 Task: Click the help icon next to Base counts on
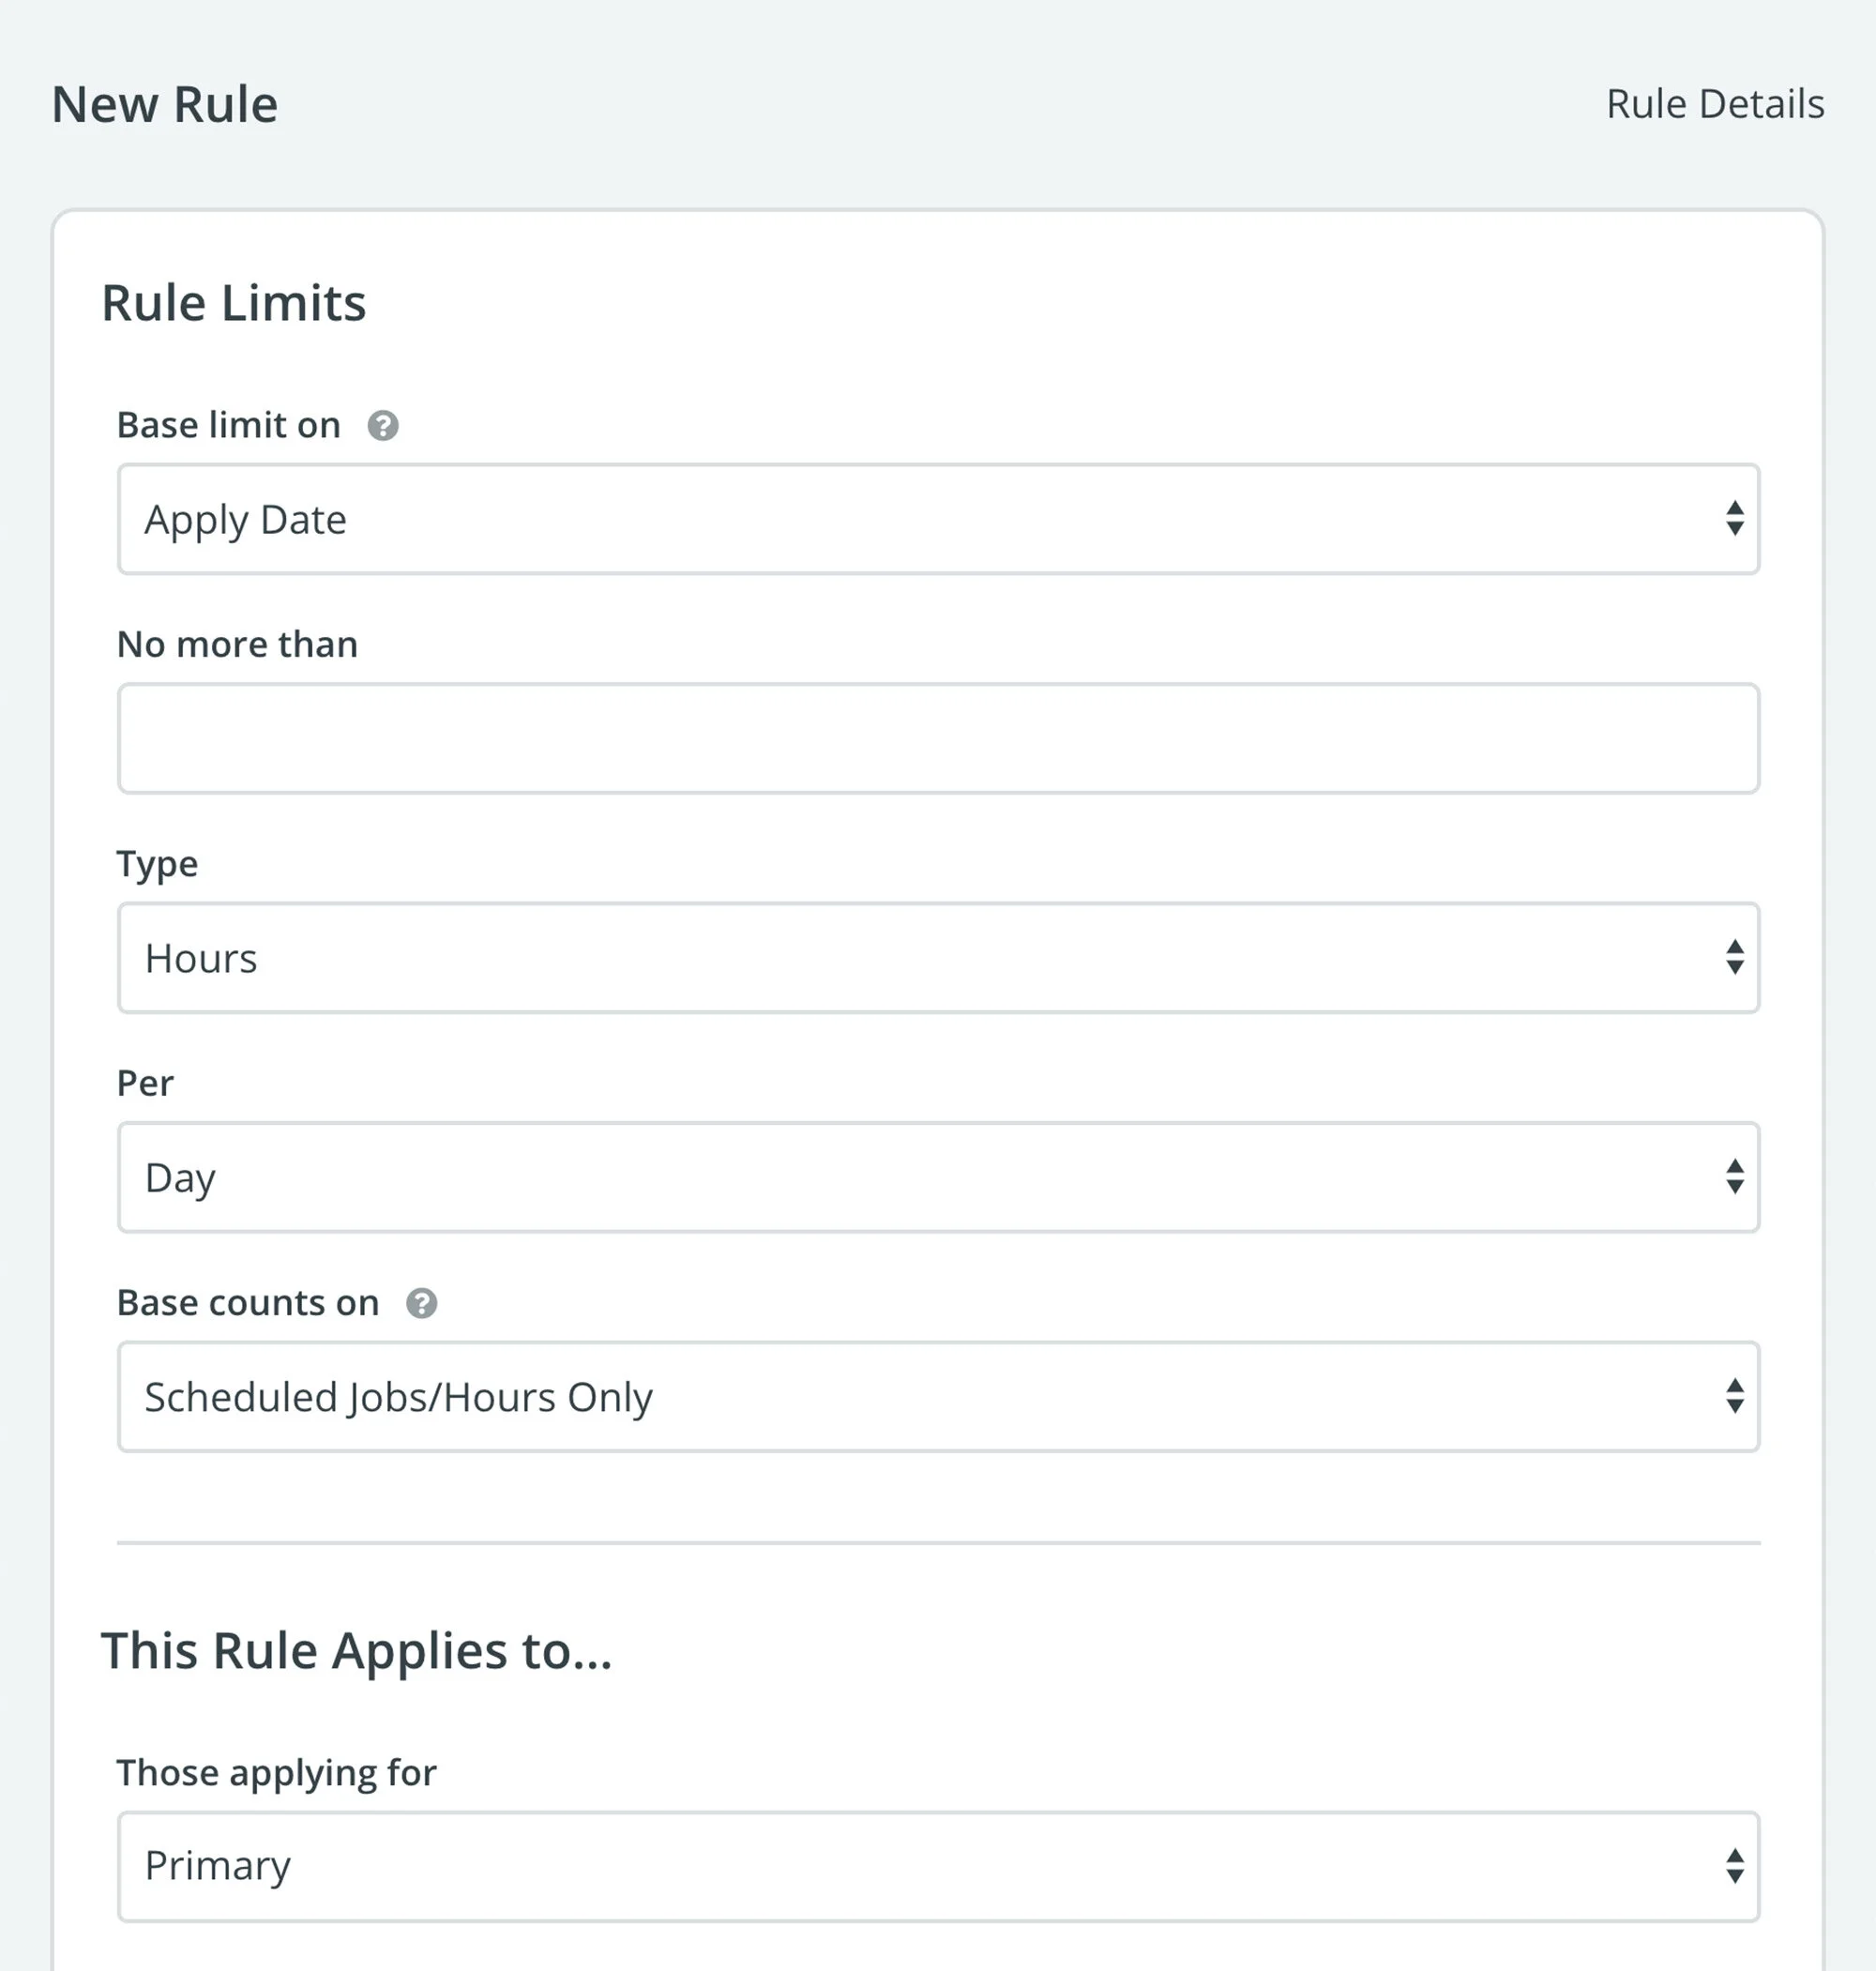pyautogui.click(x=423, y=1303)
